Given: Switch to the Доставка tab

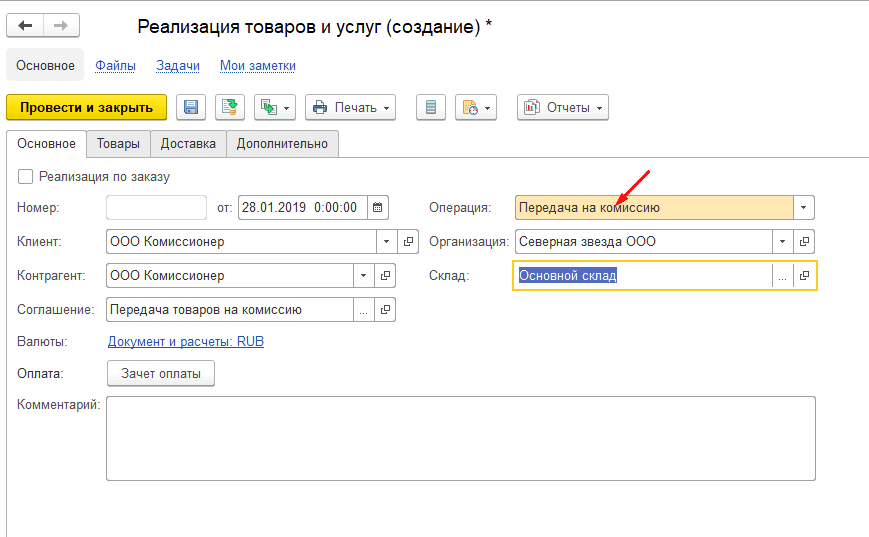Looking at the screenshot, I should point(188,144).
